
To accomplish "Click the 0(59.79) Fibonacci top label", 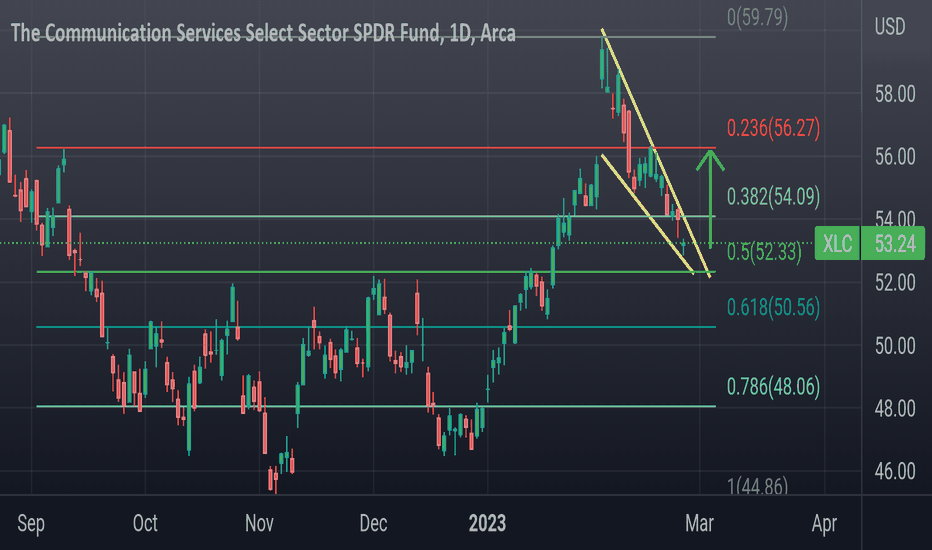I will click(757, 17).
